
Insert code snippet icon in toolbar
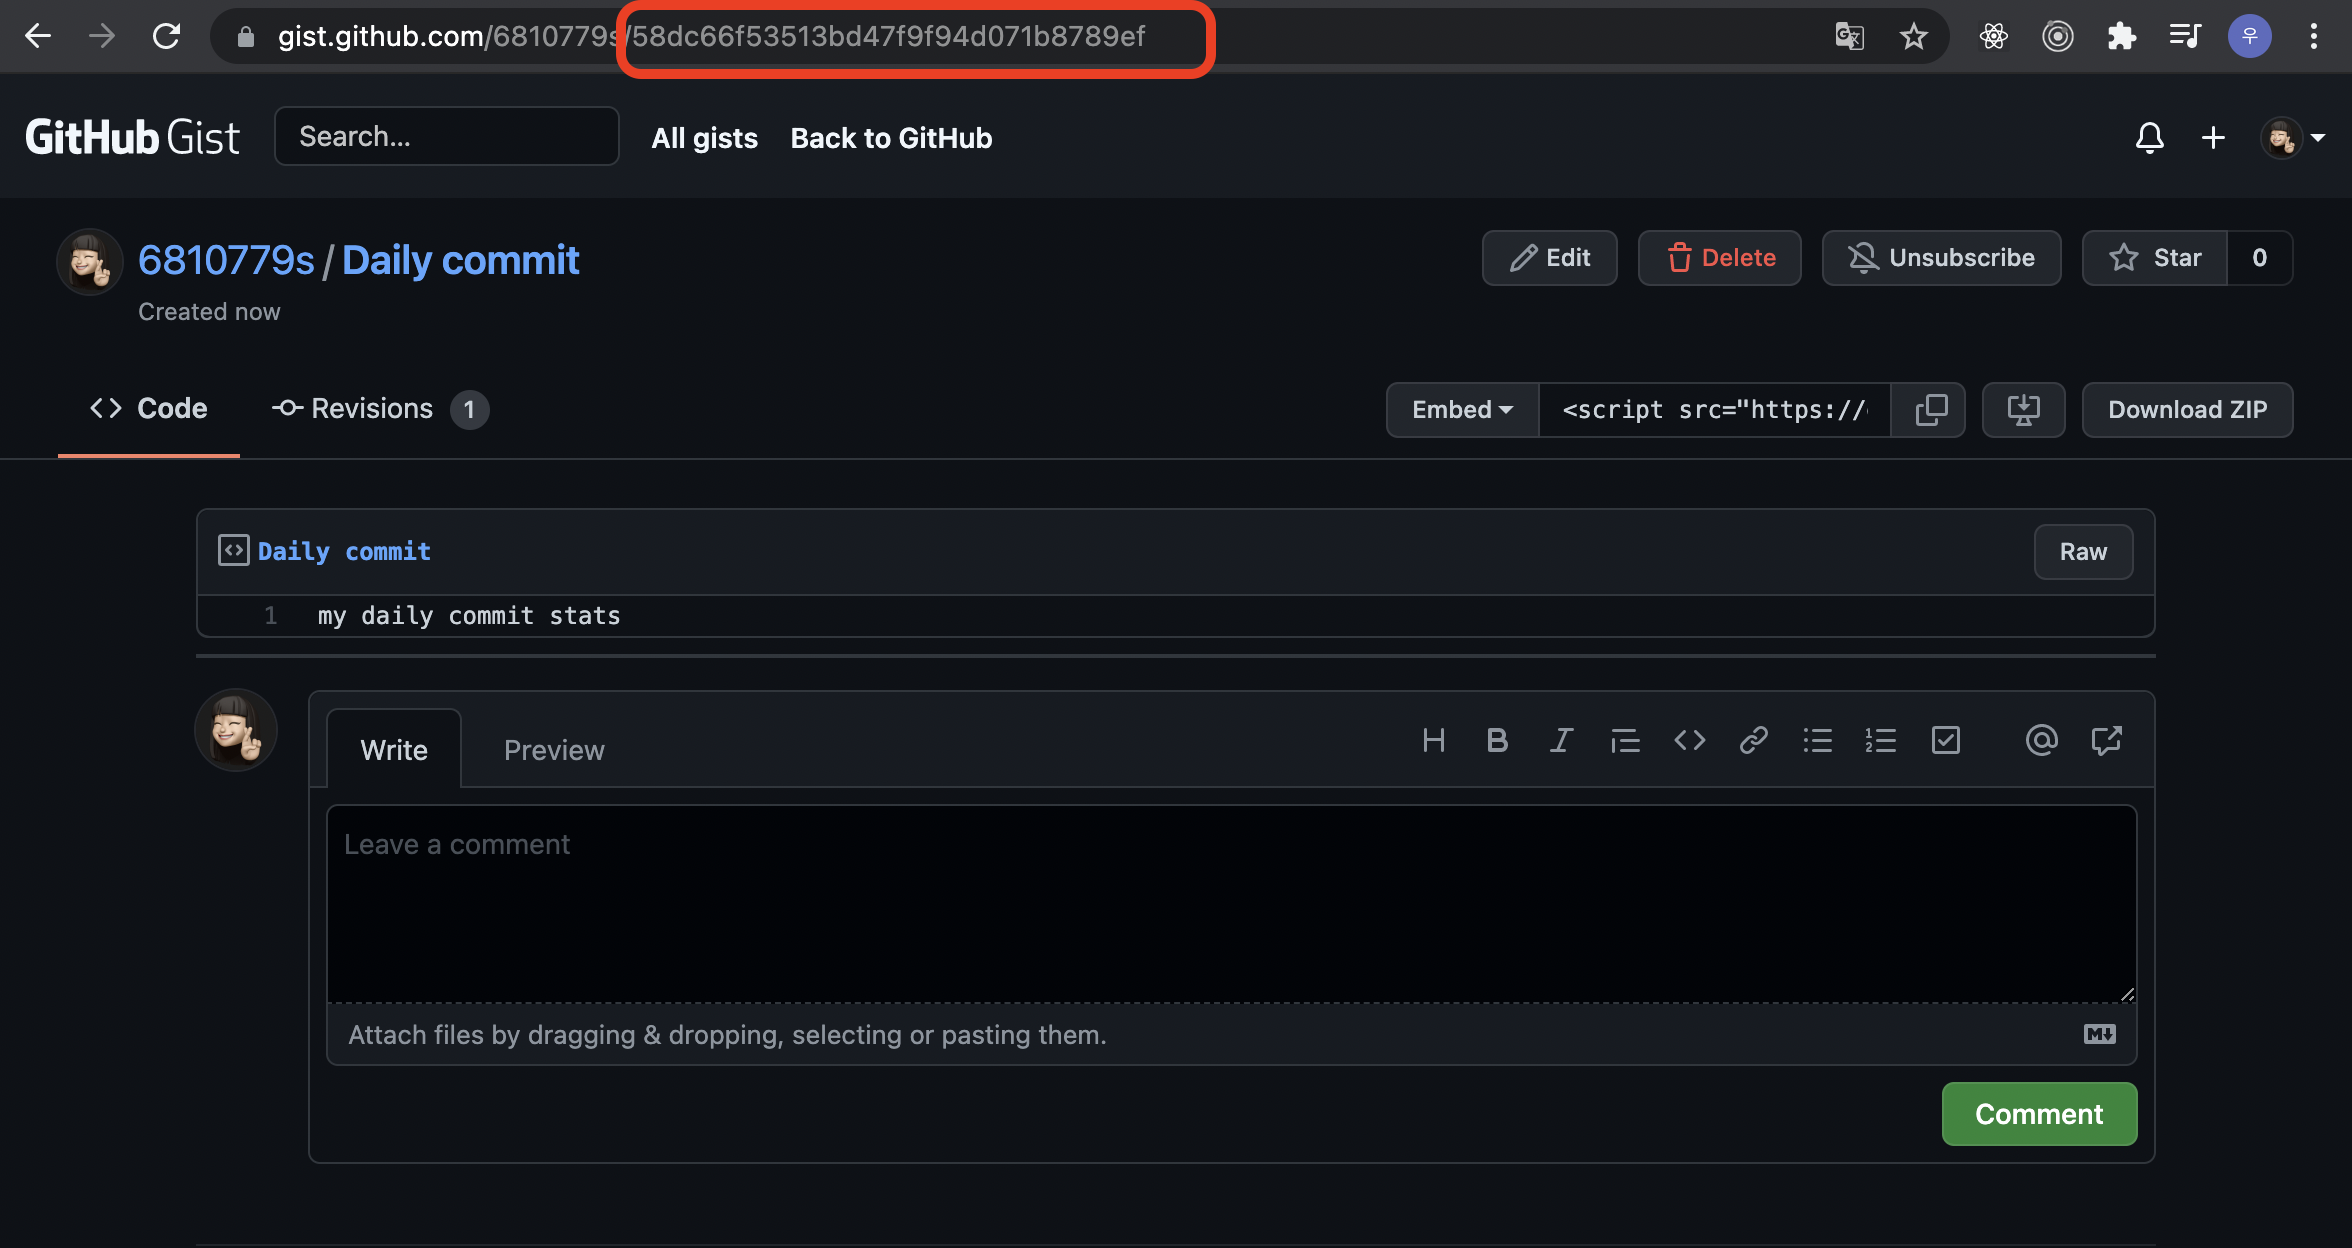[x=1689, y=741]
